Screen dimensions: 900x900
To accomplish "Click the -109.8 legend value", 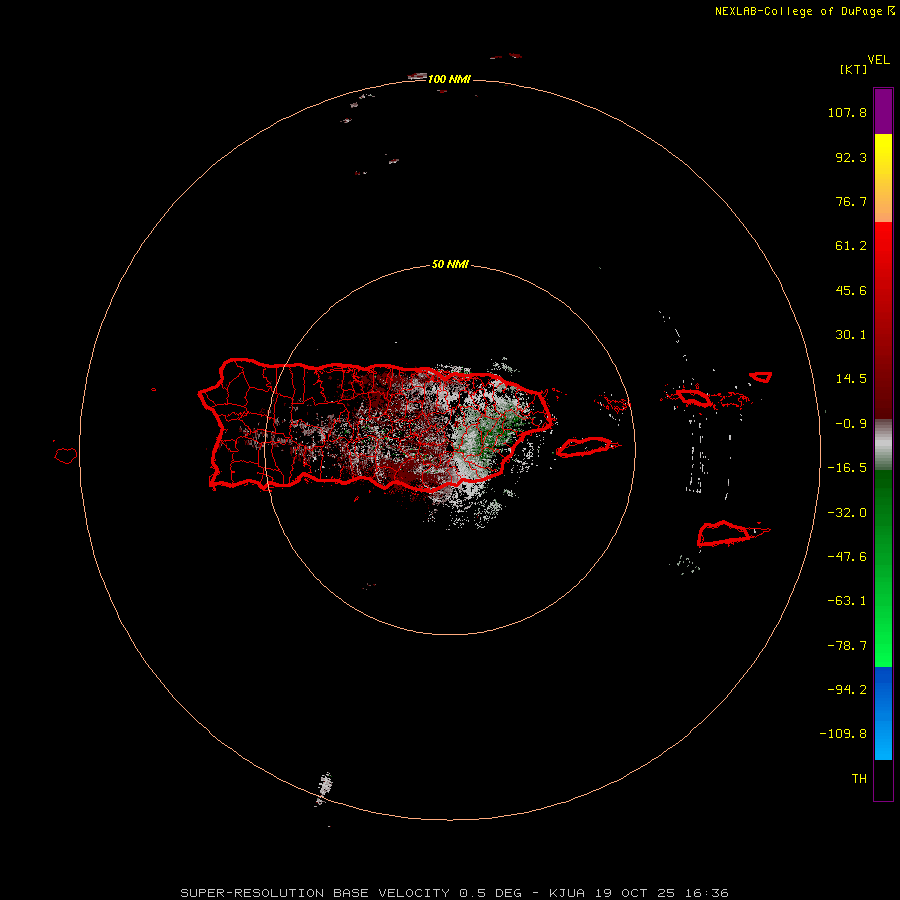I will tap(843, 734).
